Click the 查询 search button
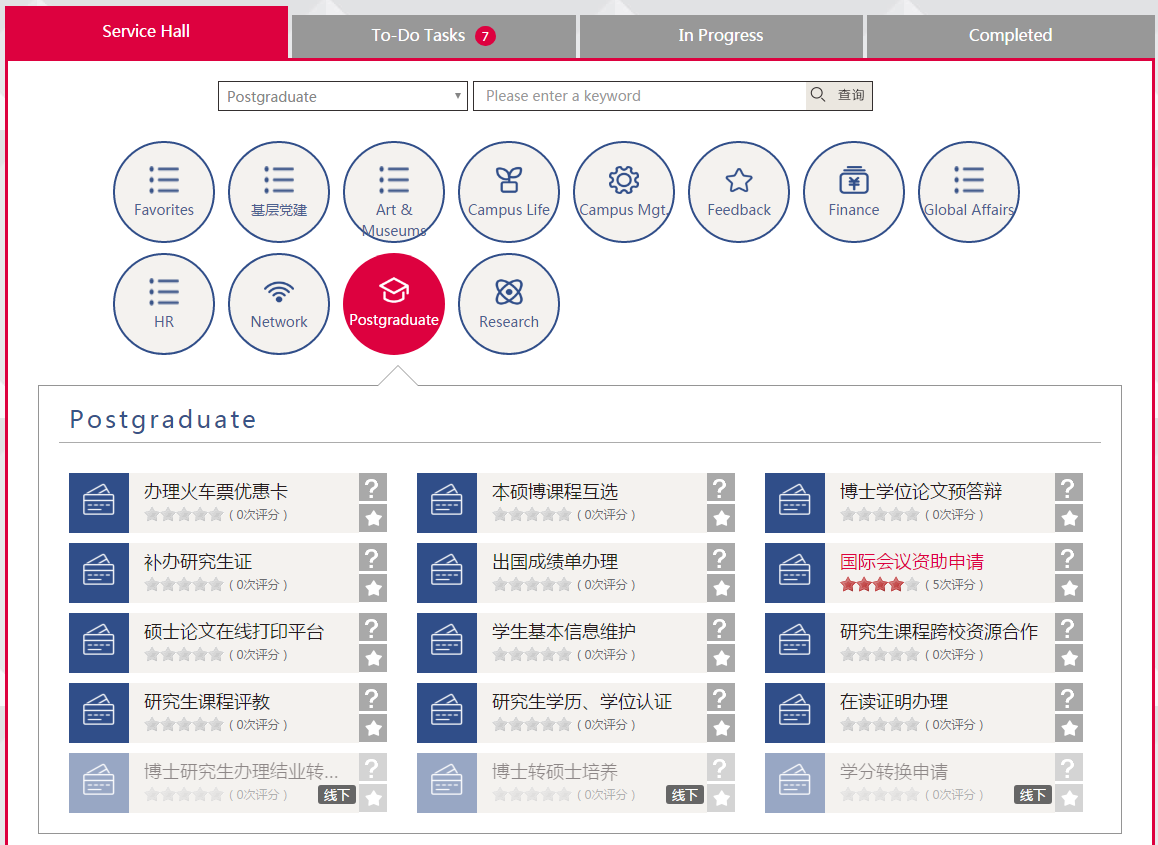The width and height of the screenshot is (1158, 845). [x=839, y=96]
